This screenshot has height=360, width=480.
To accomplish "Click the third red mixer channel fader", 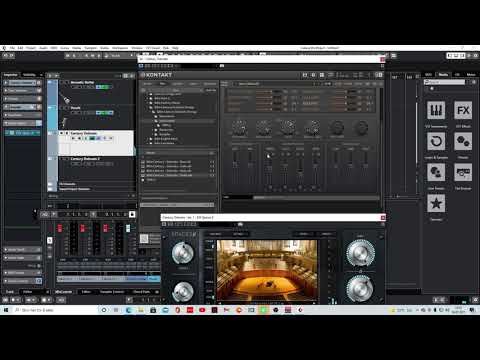I will point(105,228).
